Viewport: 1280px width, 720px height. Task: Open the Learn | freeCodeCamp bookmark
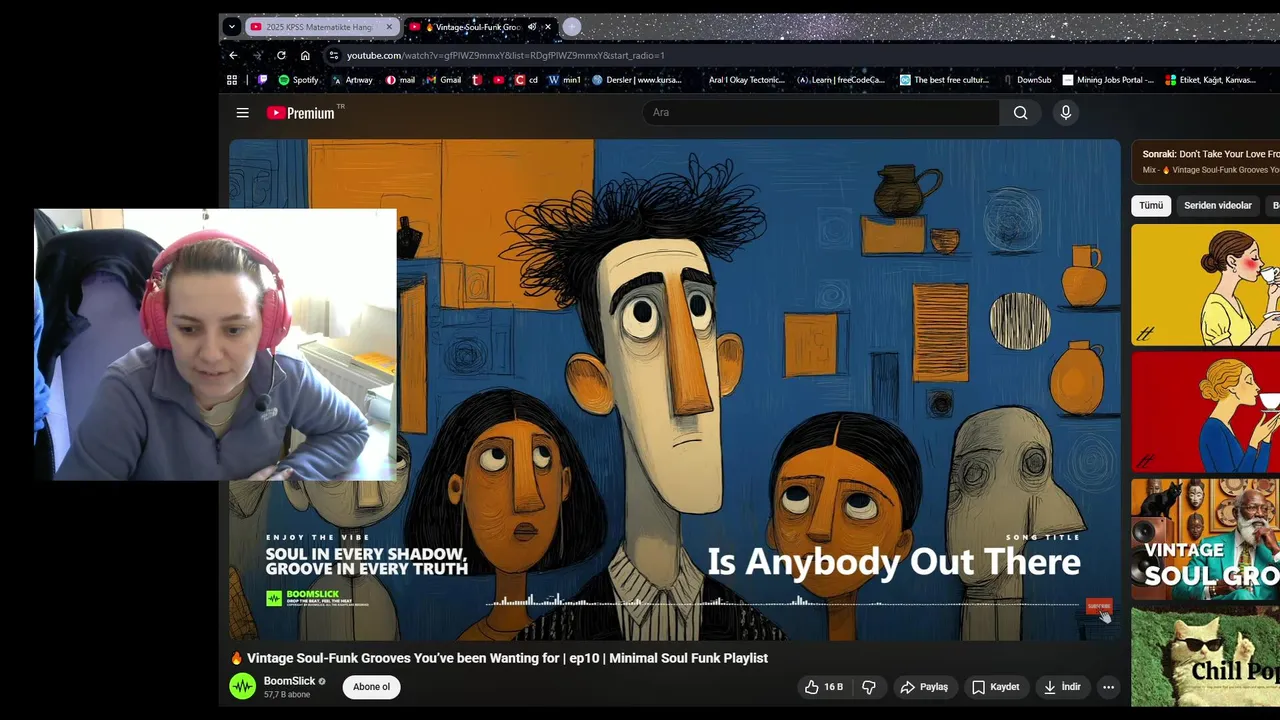pyautogui.click(x=841, y=80)
